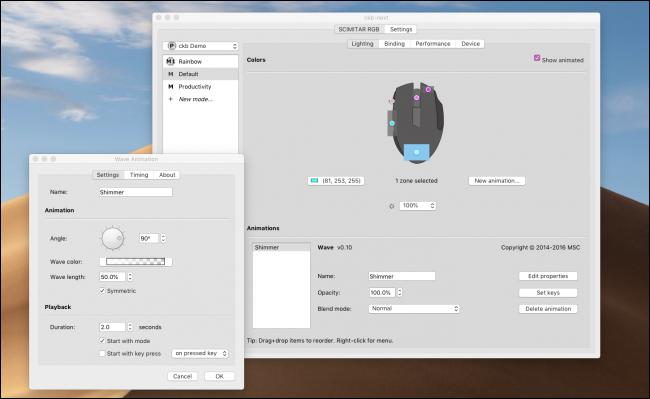This screenshot has width=650, height=399.
Task: Select the cyan side panel zone dot
Action: coord(392,123)
